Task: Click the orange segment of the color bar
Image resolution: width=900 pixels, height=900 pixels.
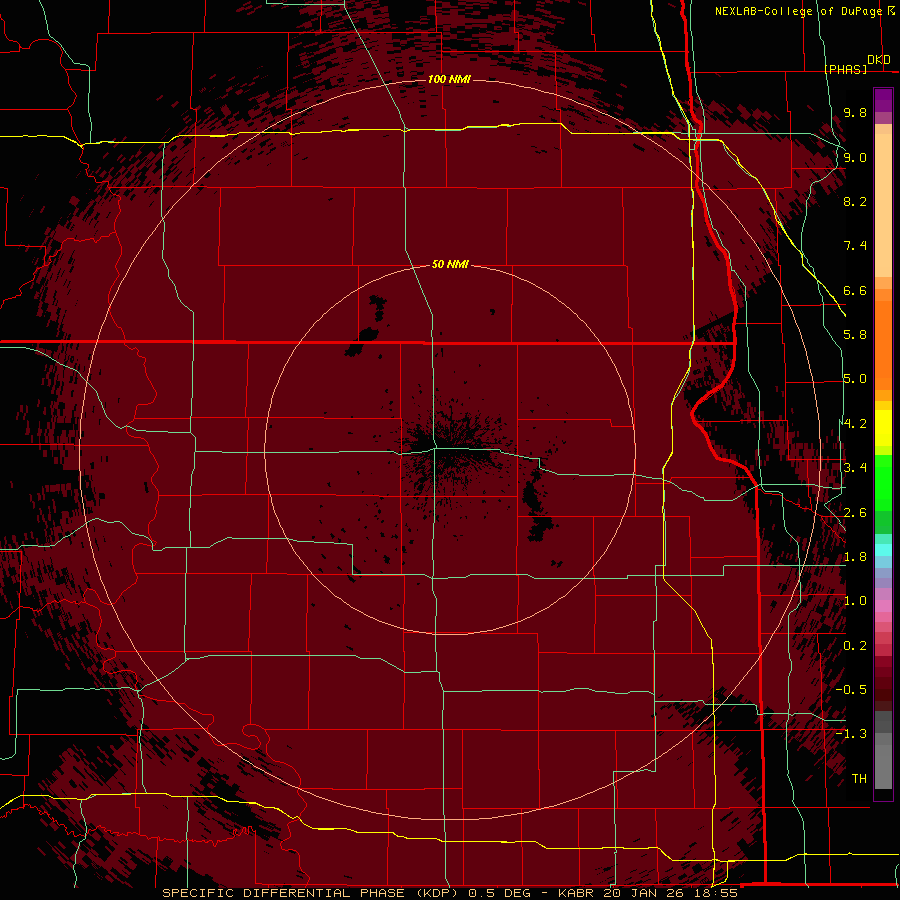Action: [883, 344]
